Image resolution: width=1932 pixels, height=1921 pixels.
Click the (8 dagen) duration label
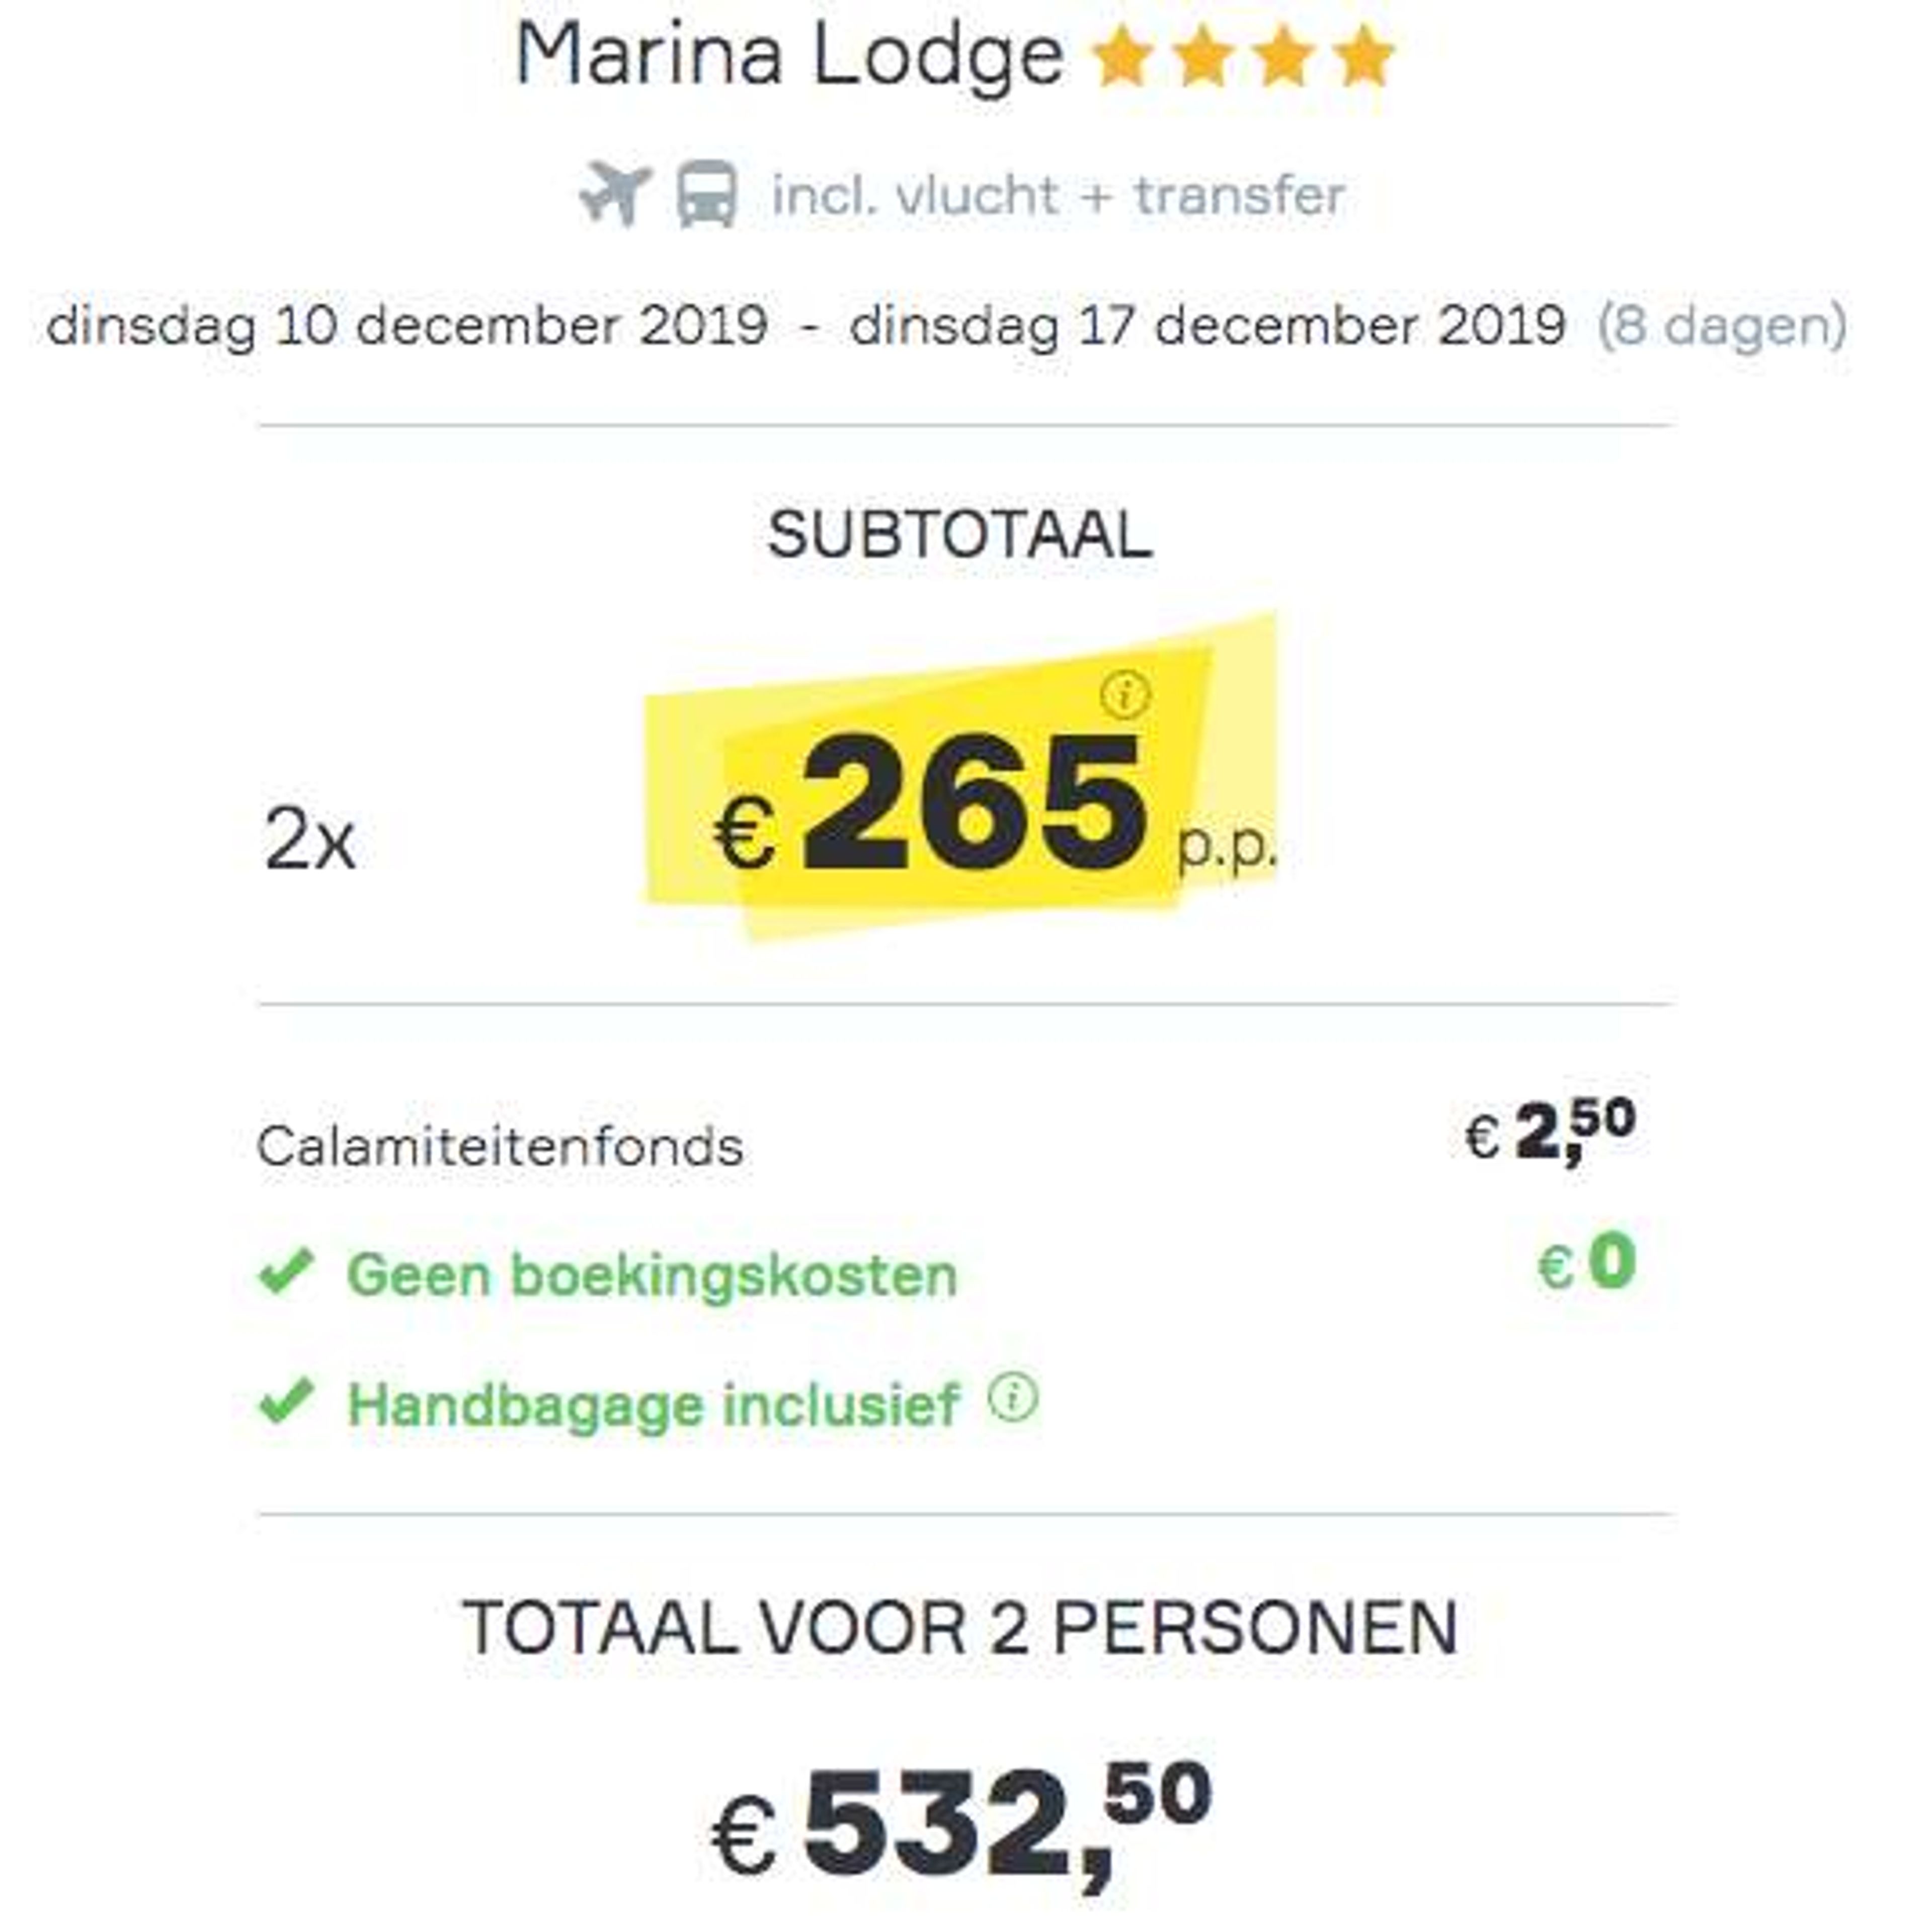[x=1722, y=326]
